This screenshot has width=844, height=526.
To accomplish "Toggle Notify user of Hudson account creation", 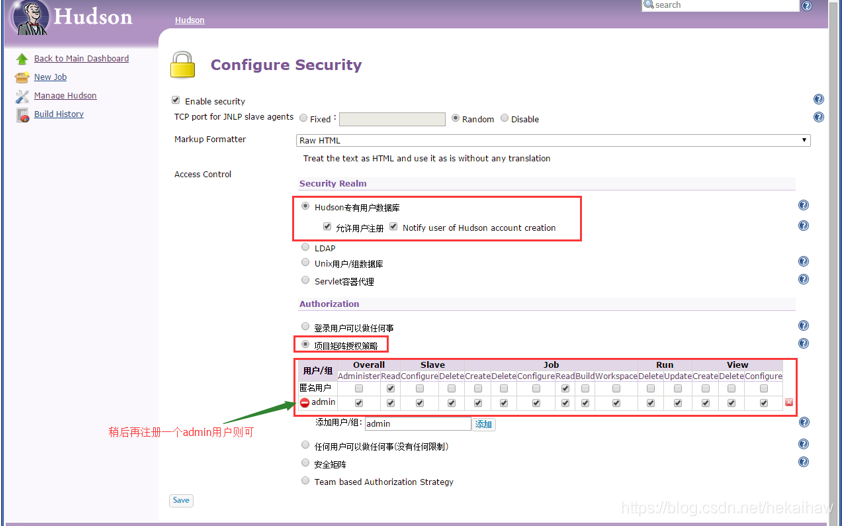I will tap(393, 226).
